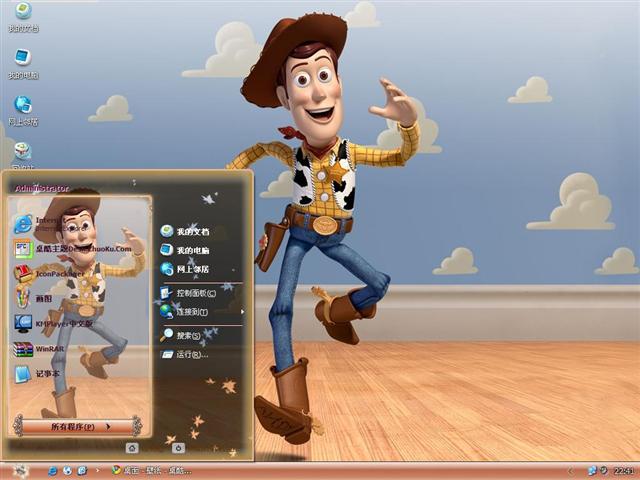Open 网上邻居 in the Start menu's right column
The height and width of the screenshot is (480, 640).
(184, 269)
